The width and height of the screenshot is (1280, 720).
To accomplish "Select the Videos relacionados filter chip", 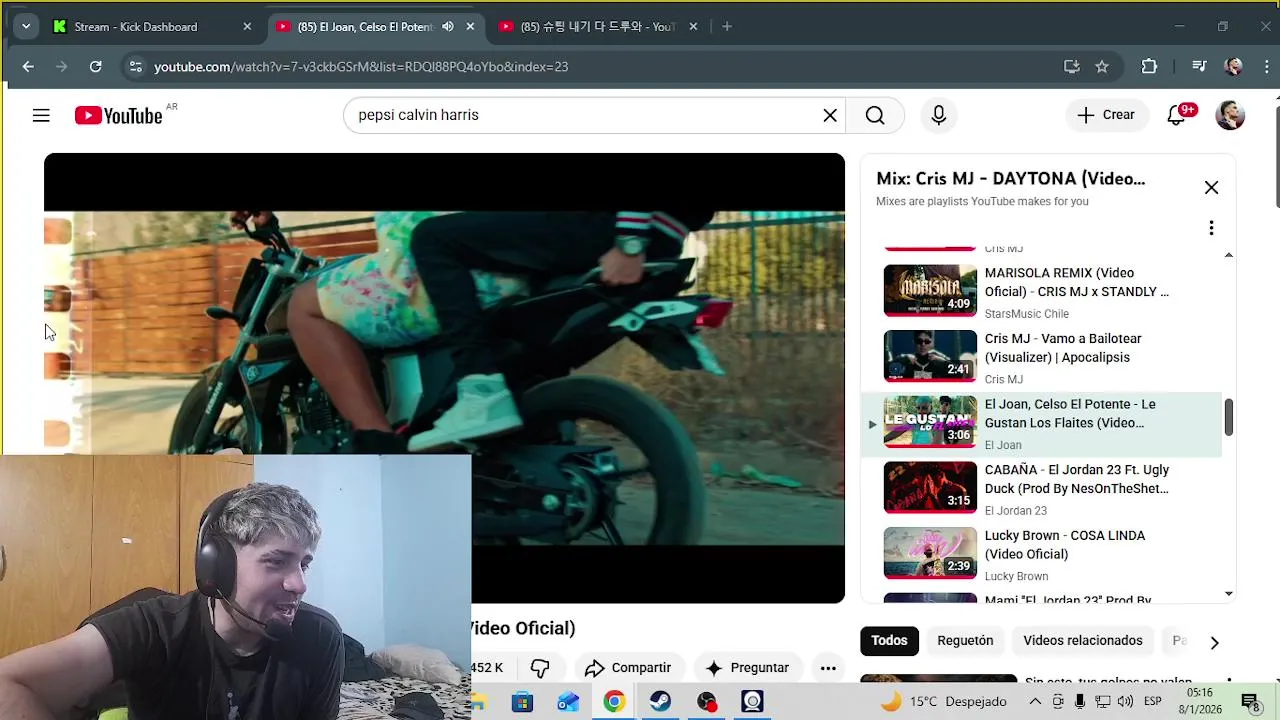I will [1082, 641].
